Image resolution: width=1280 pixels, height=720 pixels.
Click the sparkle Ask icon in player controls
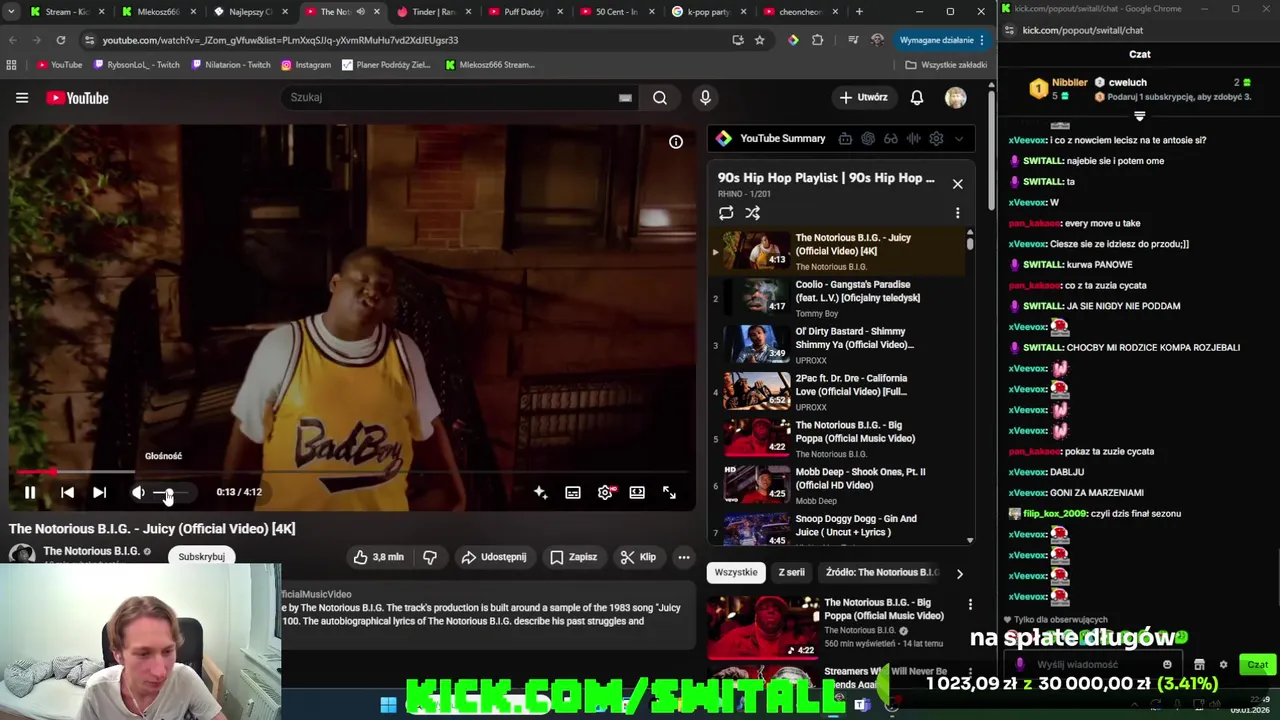point(541,492)
